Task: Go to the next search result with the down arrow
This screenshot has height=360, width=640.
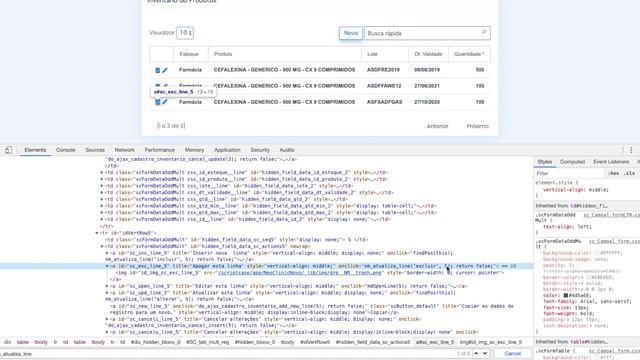Action: click(485, 353)
